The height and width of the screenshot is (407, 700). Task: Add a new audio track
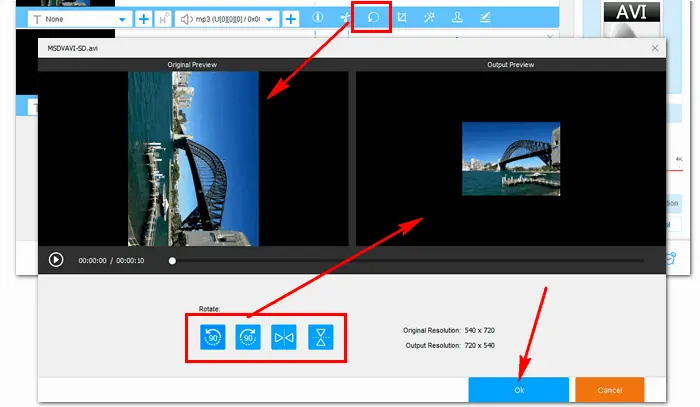click(291, 19)
